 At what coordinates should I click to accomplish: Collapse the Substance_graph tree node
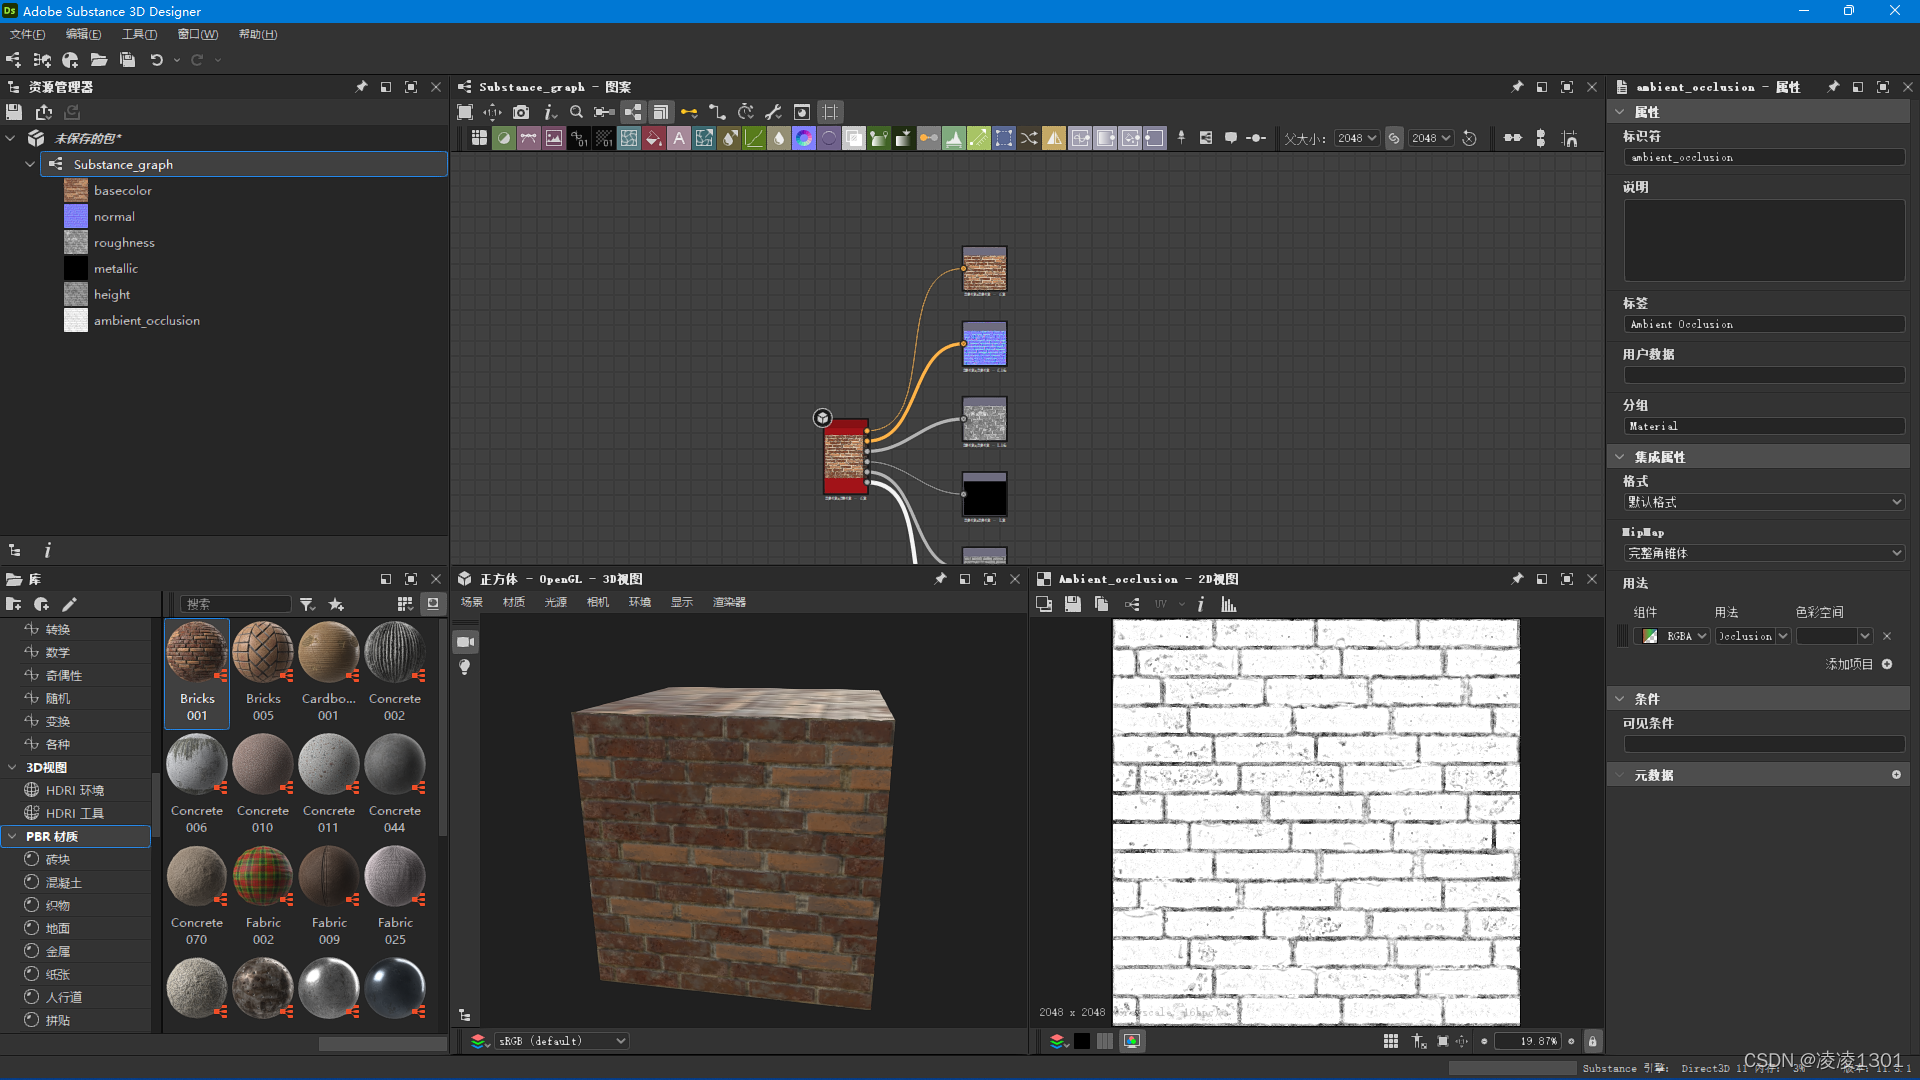coord(30,164)
